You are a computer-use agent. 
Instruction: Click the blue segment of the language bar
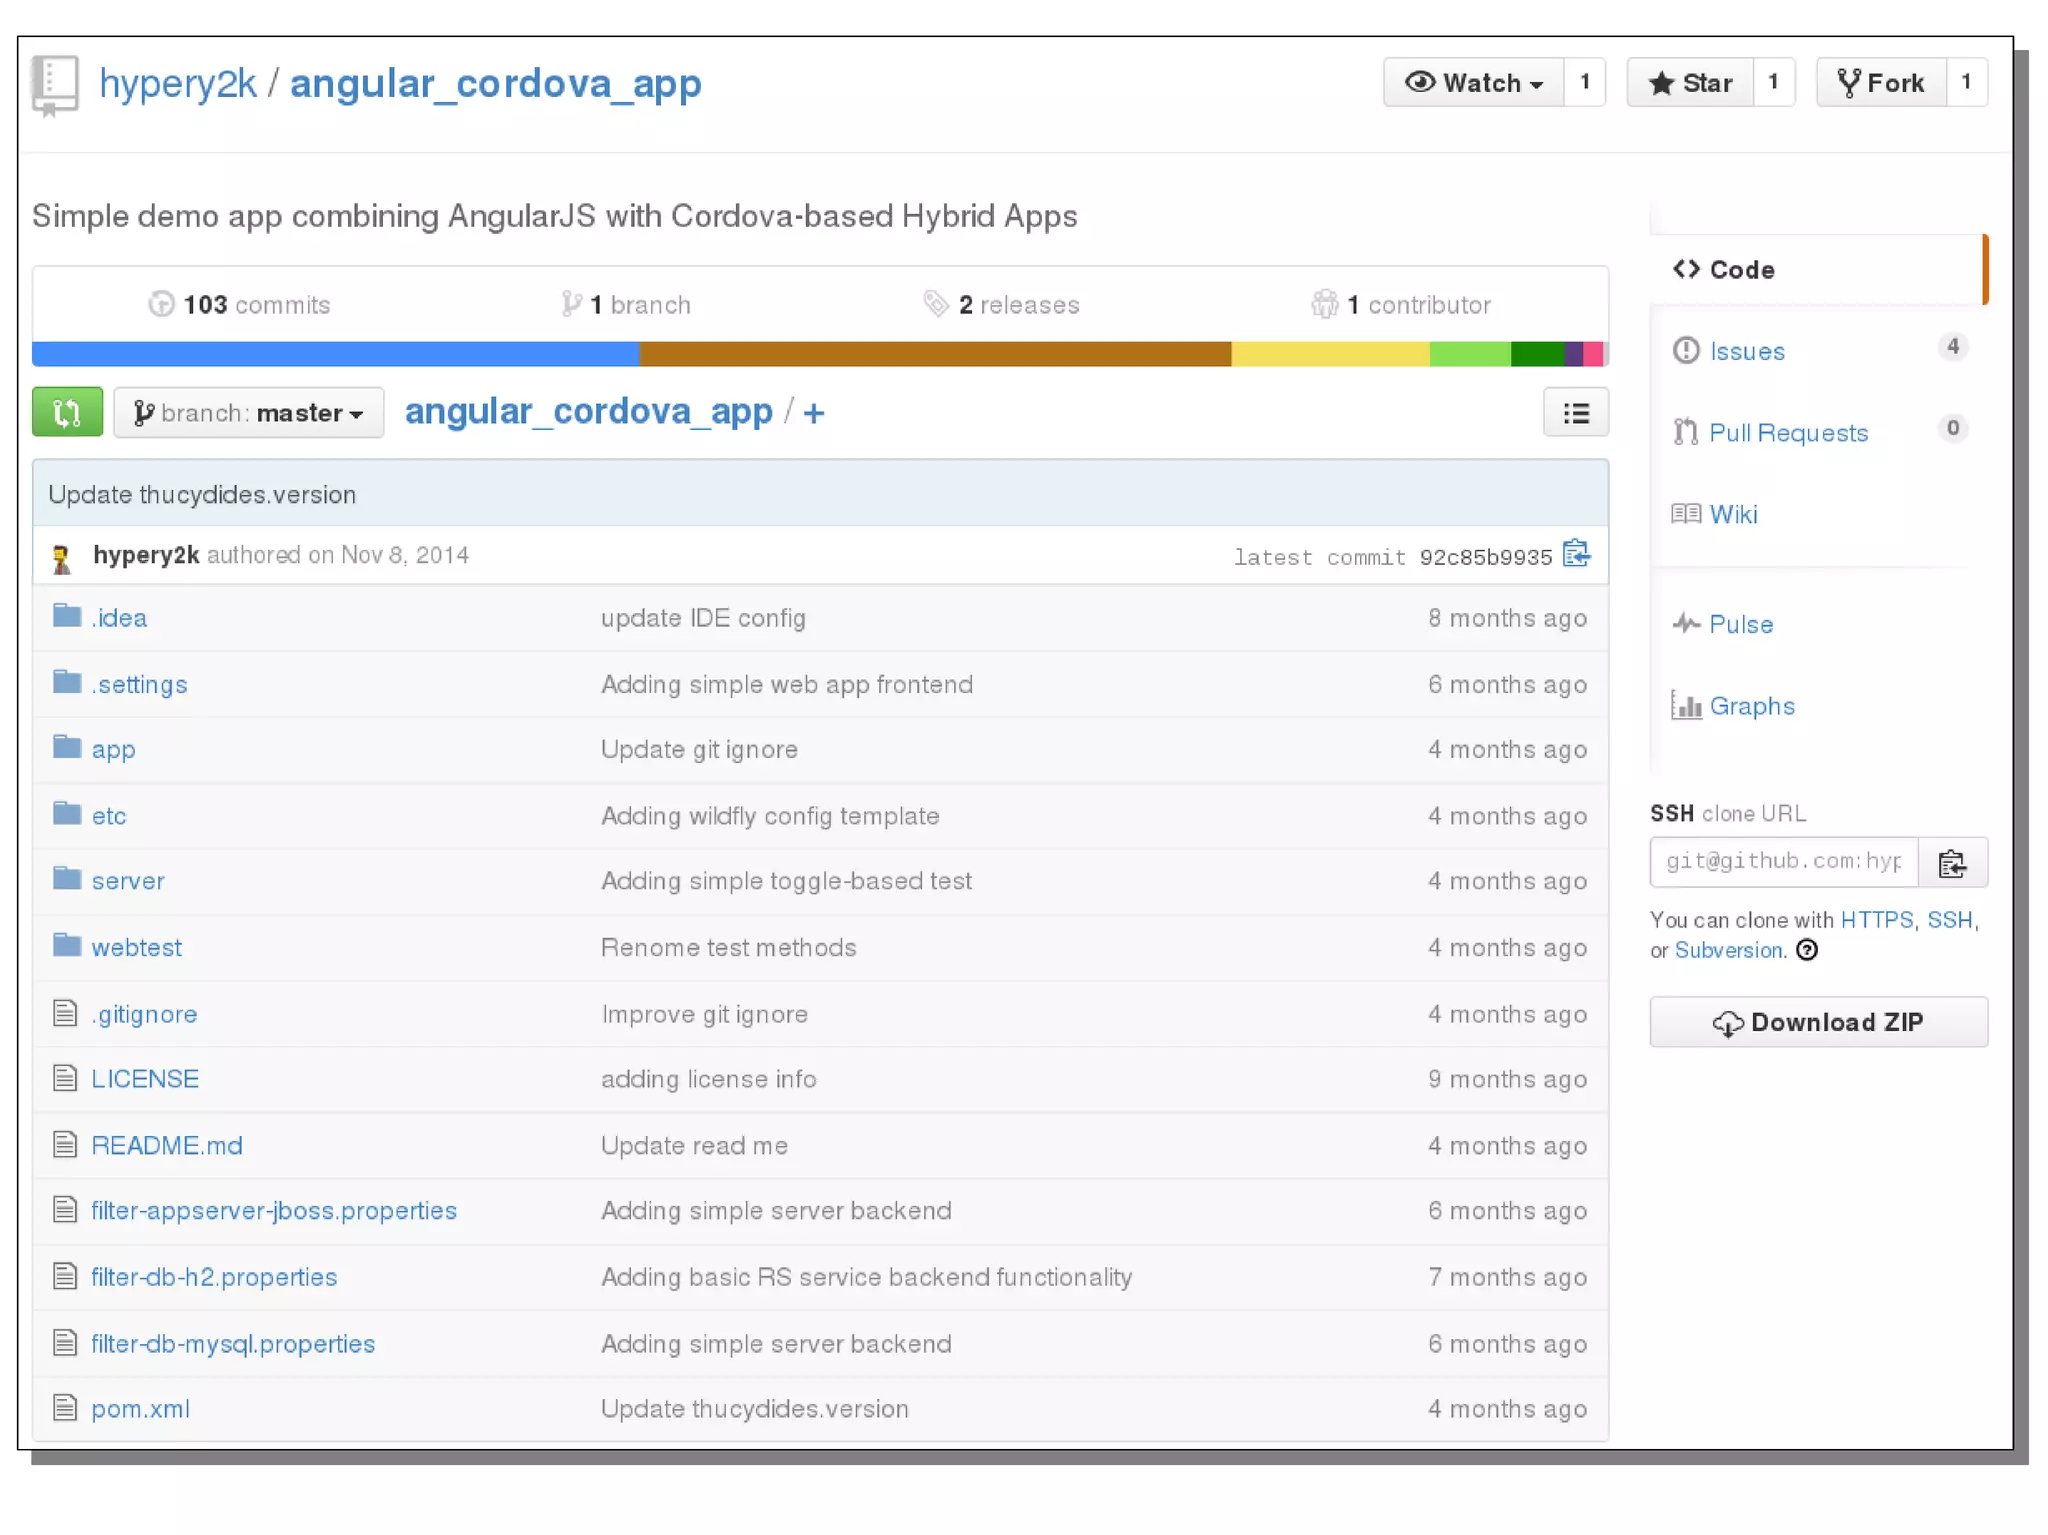click(335, 354)
